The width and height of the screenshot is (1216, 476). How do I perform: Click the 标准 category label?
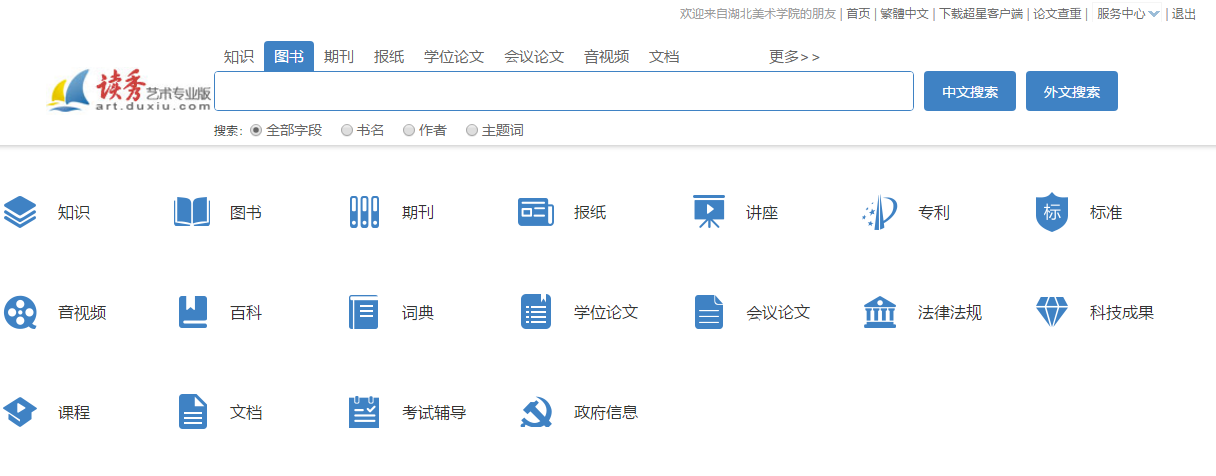(1106, 213)
